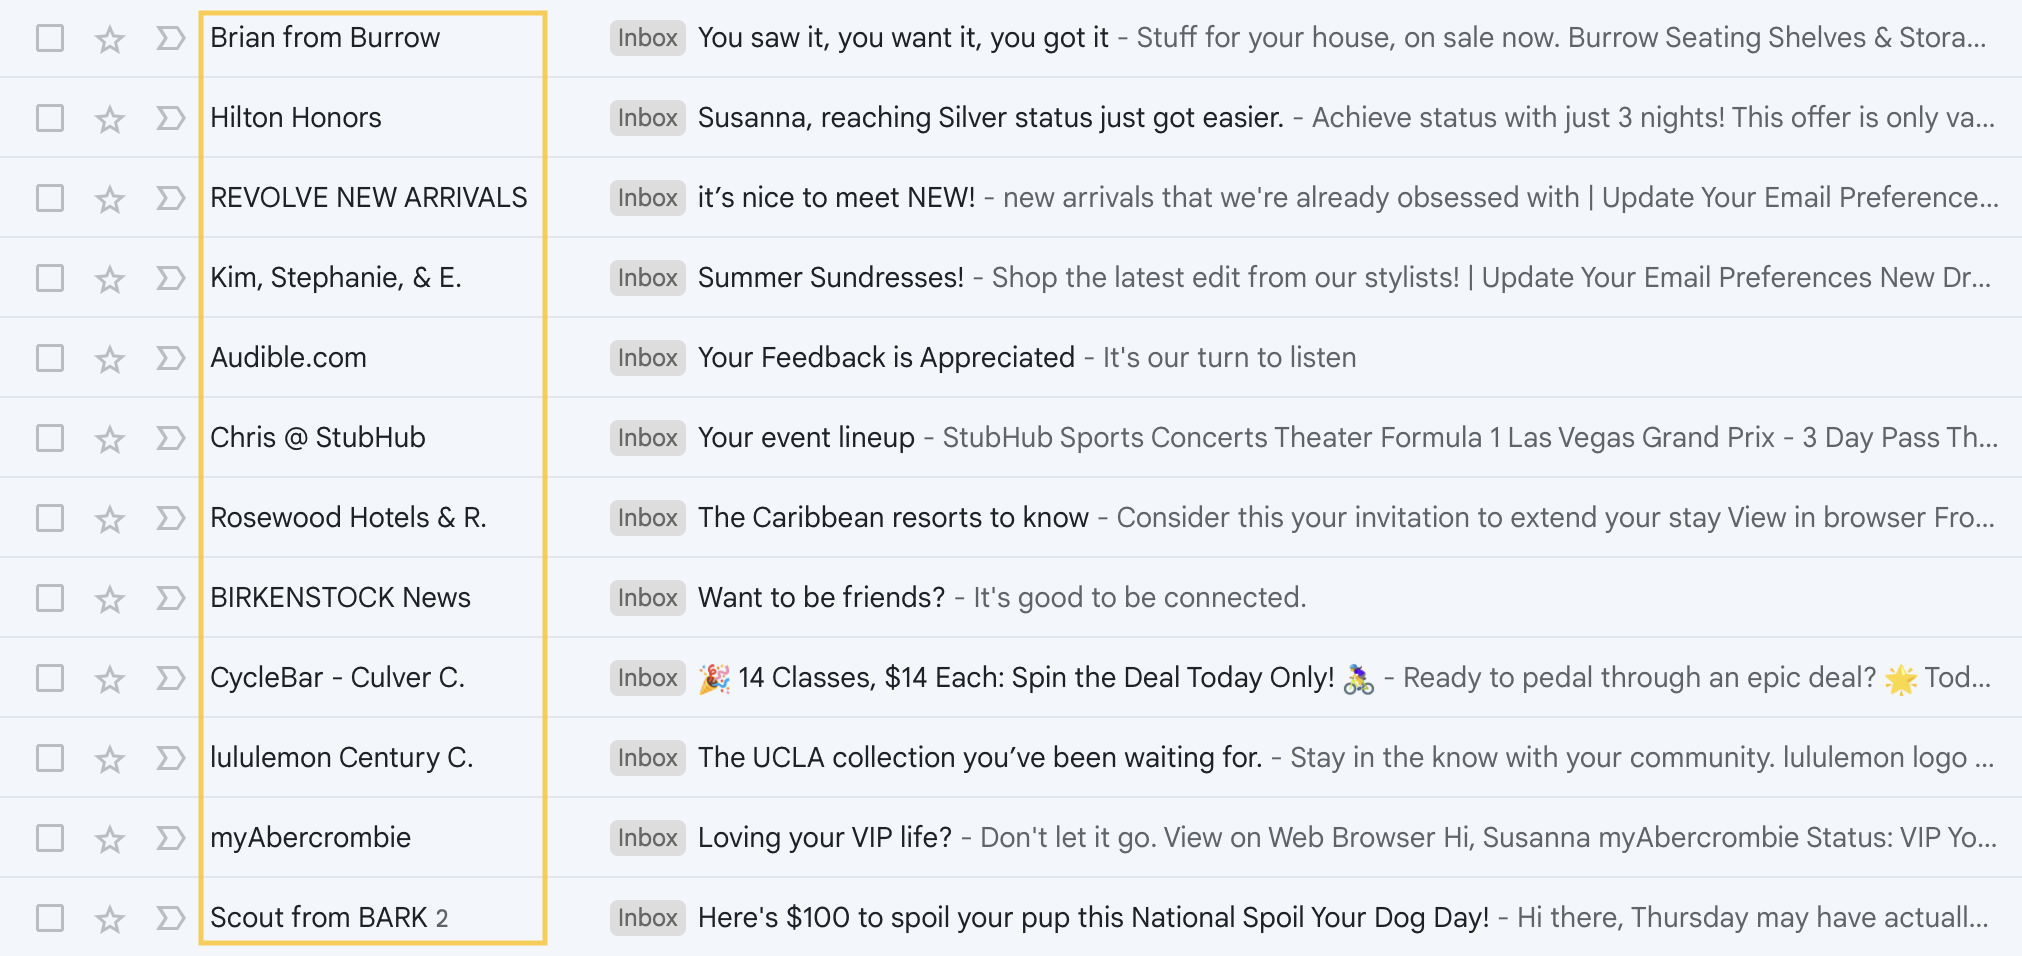Open the 'Your event lineup' StubHub email
Viewport: 2022px width, 956px height.
pyautogui.click(x=806, y=438)
